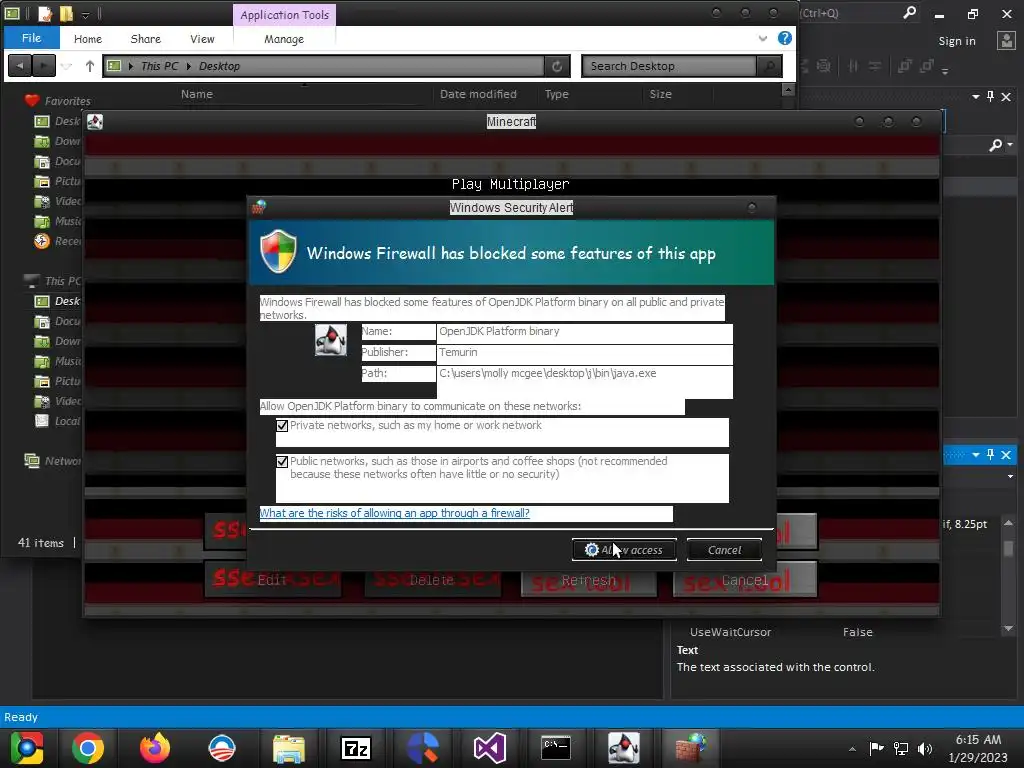This screenshot has height=768, width=1024.
Task: Open Firefox from the taskbar
Action: click(x=155, y=748)
